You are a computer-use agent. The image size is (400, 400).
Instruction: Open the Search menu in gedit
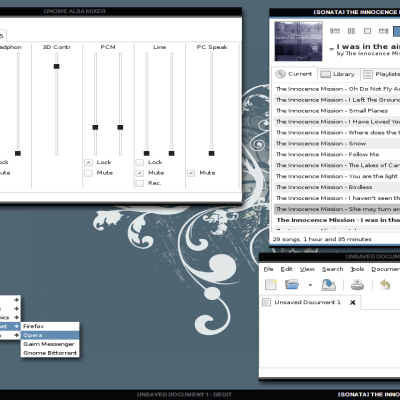point(332,269)
